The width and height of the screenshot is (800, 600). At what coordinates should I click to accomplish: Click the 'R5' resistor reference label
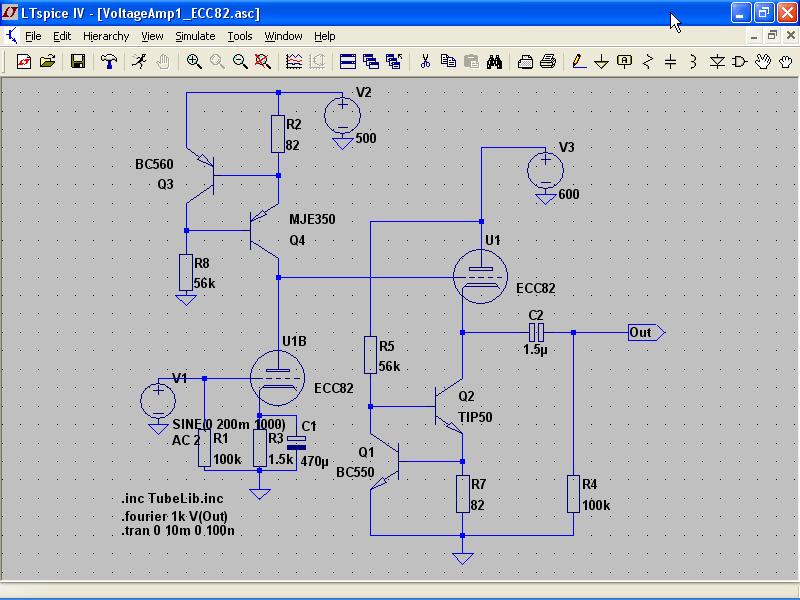(x=387, y=346)
